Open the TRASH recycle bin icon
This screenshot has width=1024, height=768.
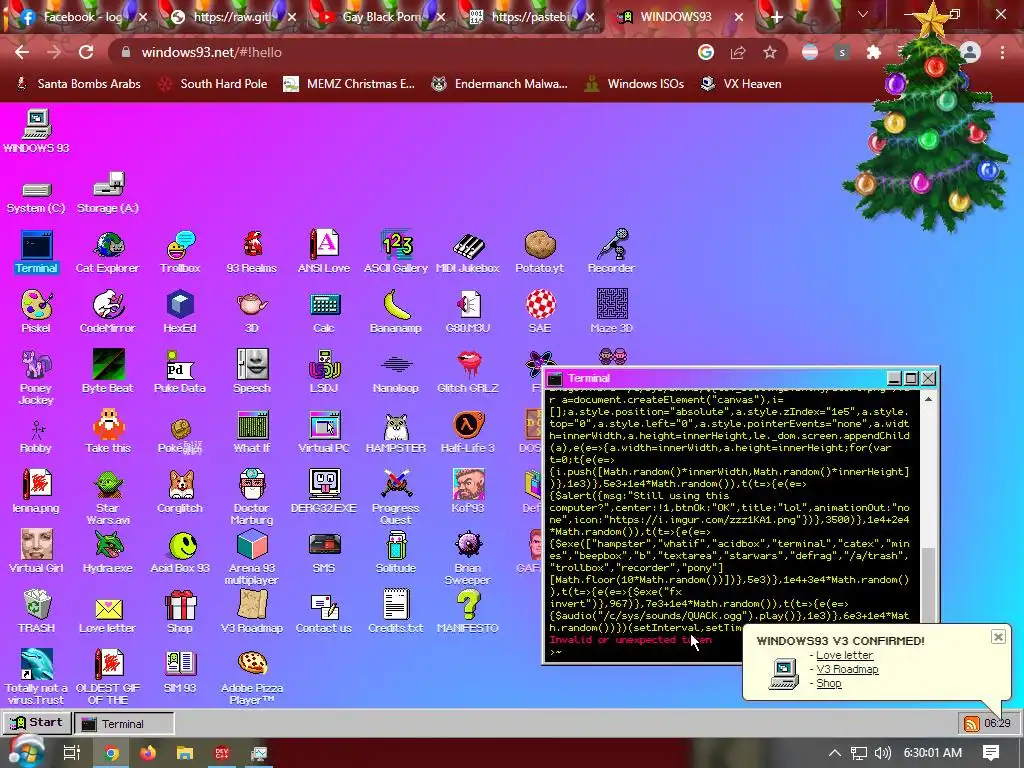pos(37,612)
